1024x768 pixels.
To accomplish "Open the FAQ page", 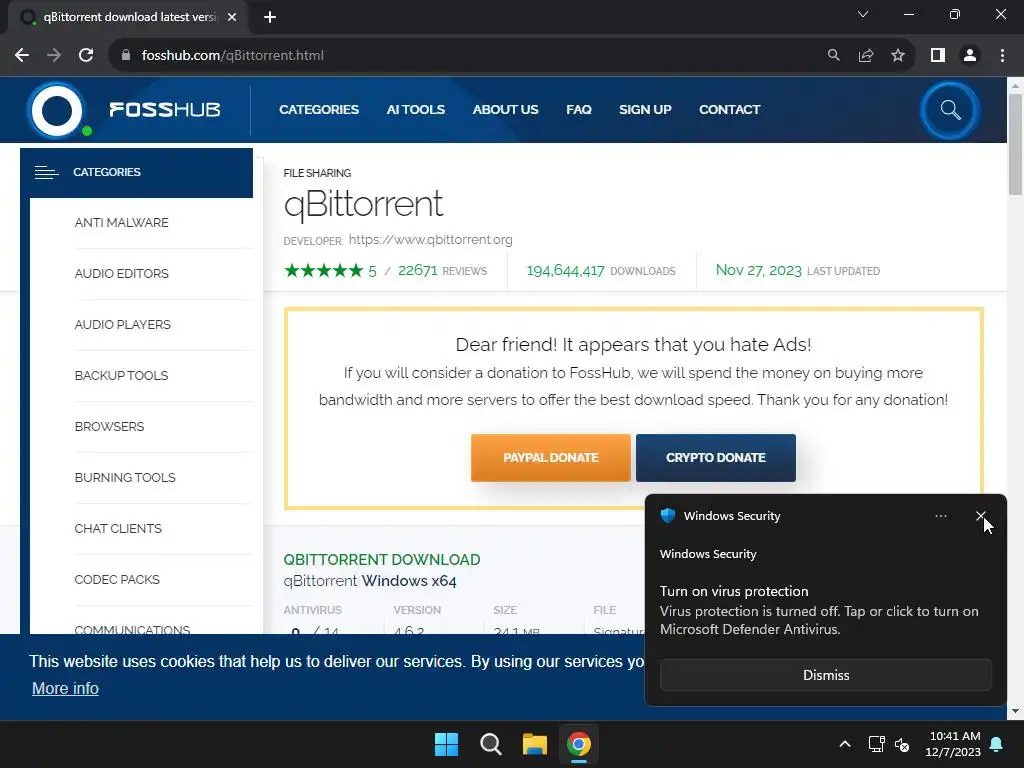I will point(579,110).
